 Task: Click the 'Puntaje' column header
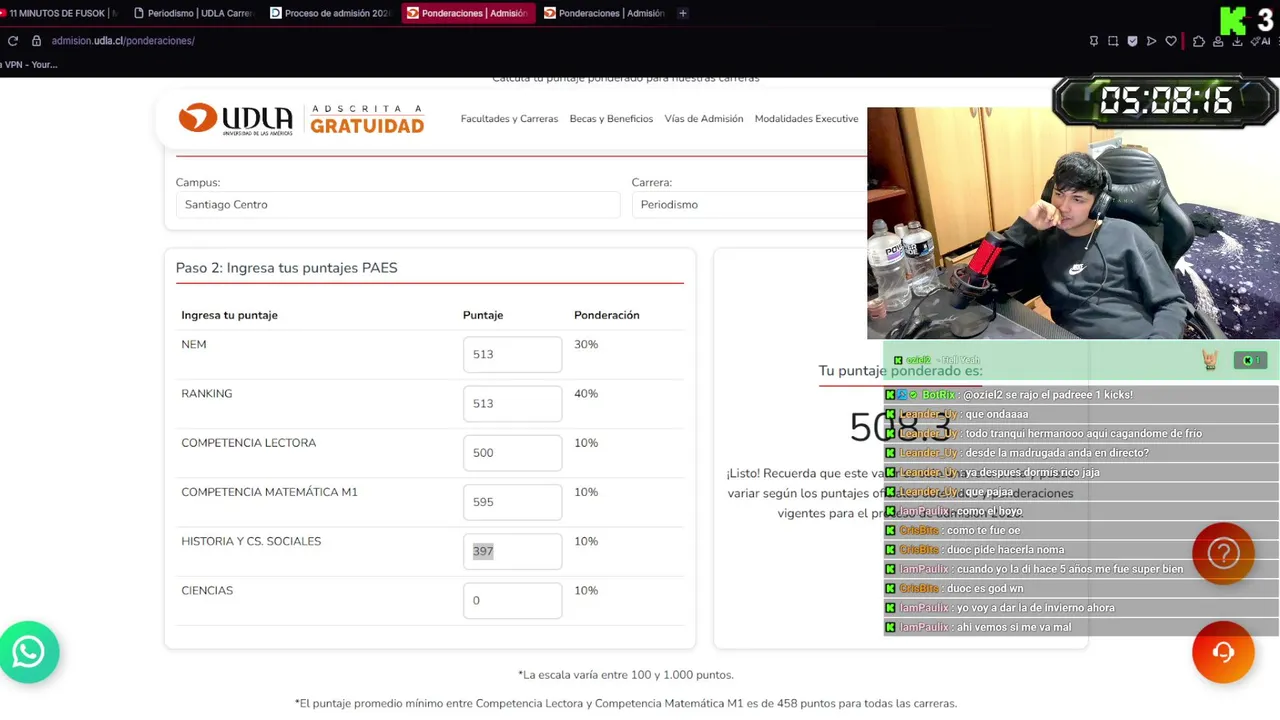483,315
